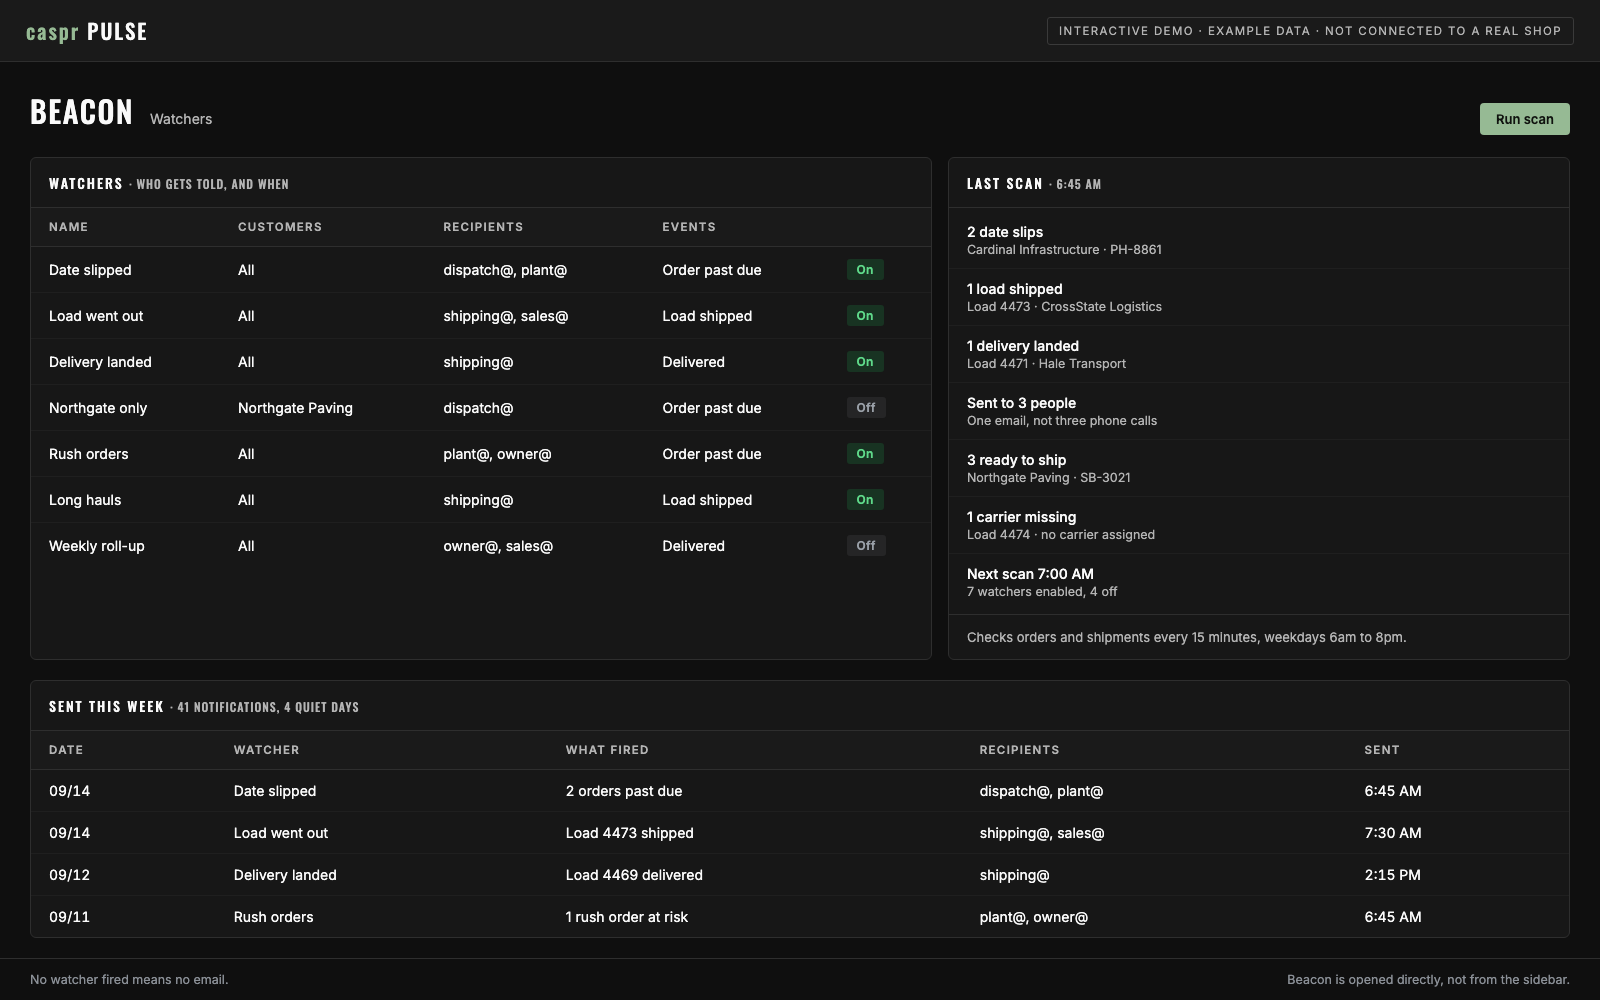Click the 1 carrier missing entry

pyautogui.click(x=1259, y=525)
